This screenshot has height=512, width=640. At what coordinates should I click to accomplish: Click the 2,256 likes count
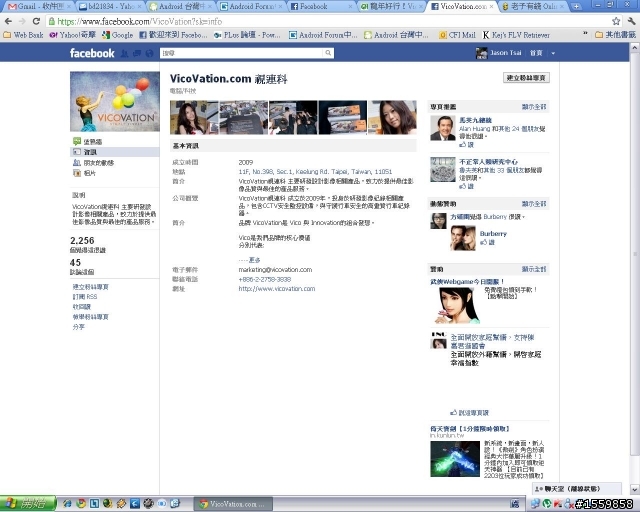[82, 241]
